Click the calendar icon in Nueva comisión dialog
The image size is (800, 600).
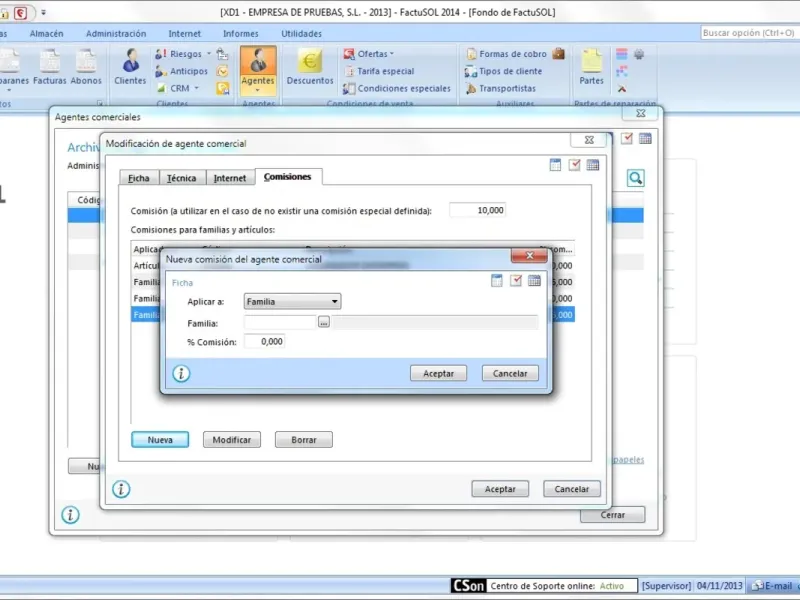tap(534, 281)
